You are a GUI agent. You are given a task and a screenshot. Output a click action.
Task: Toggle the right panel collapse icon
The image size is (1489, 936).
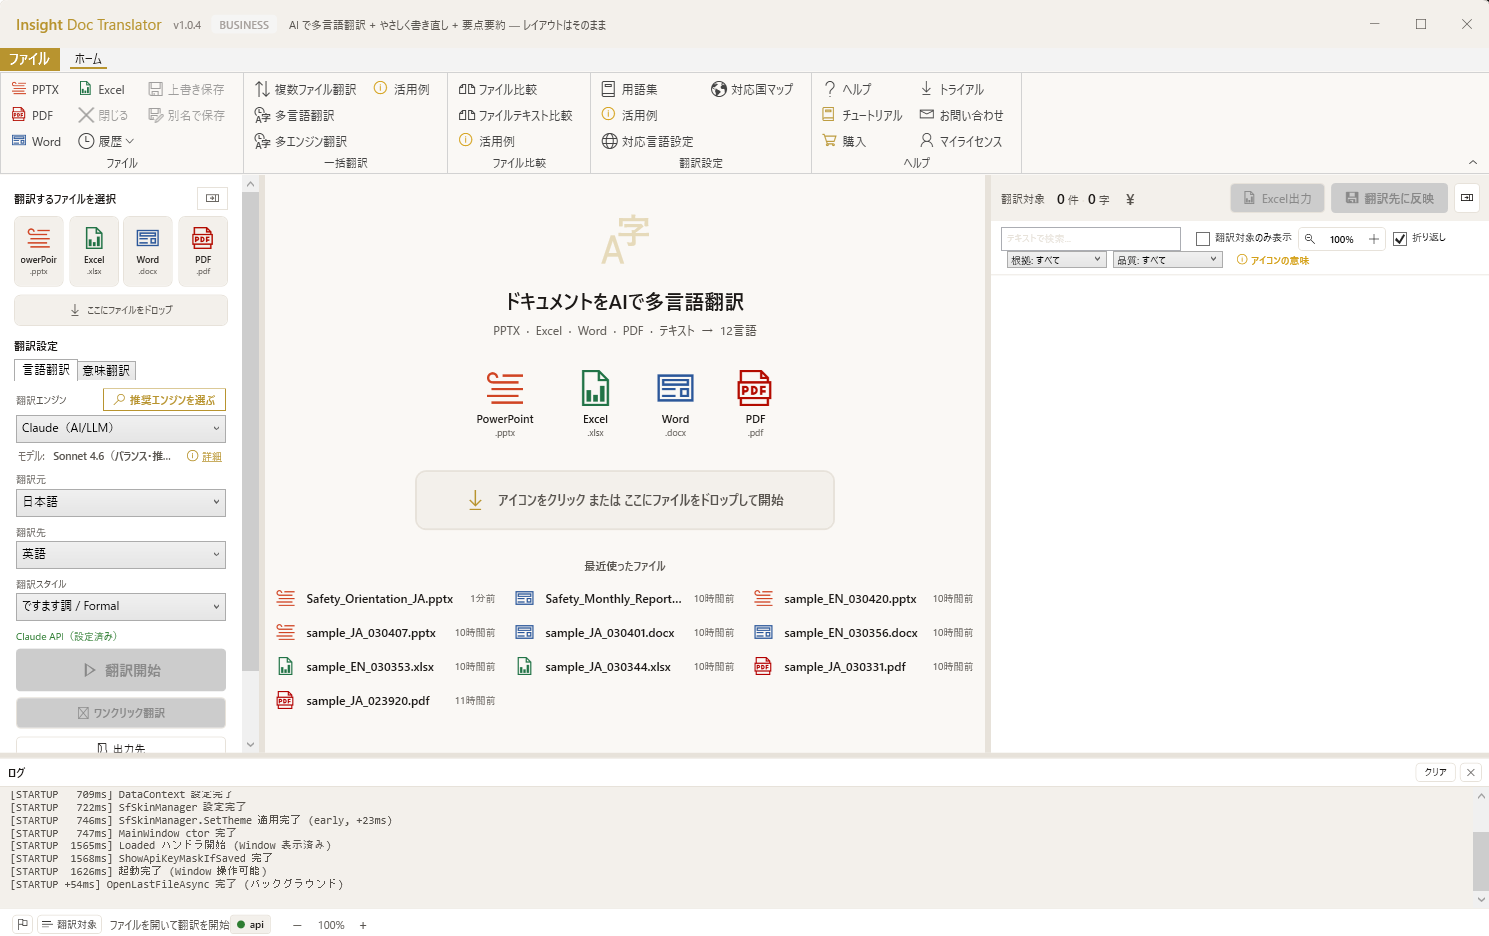1466,198
